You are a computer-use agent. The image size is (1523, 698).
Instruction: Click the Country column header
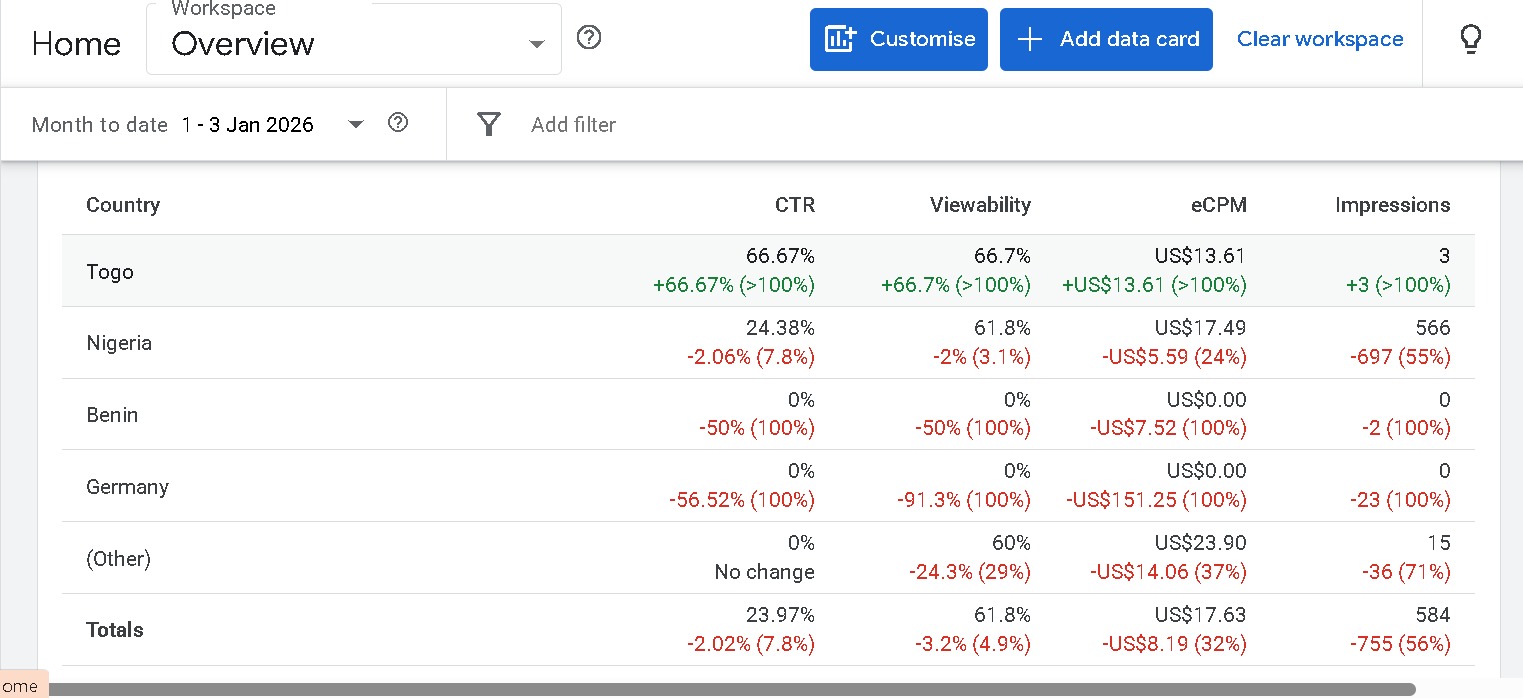[x=123, y=205]
